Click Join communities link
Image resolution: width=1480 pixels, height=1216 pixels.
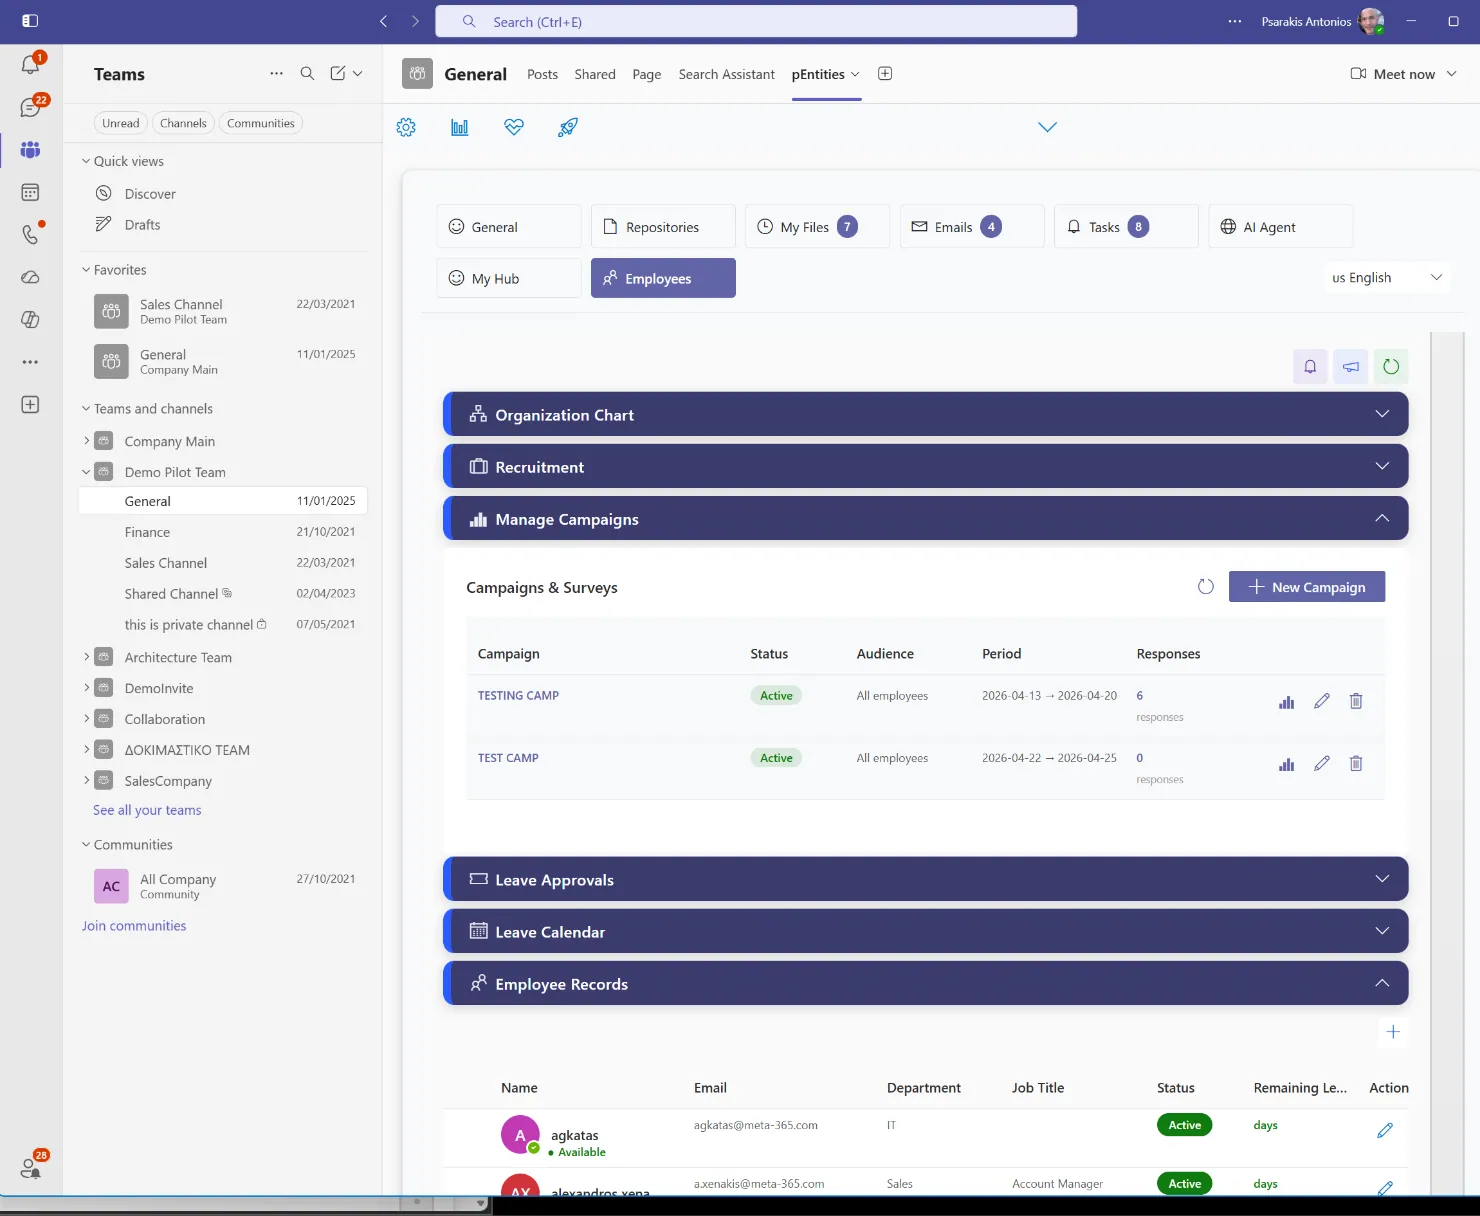click(134, 926)
